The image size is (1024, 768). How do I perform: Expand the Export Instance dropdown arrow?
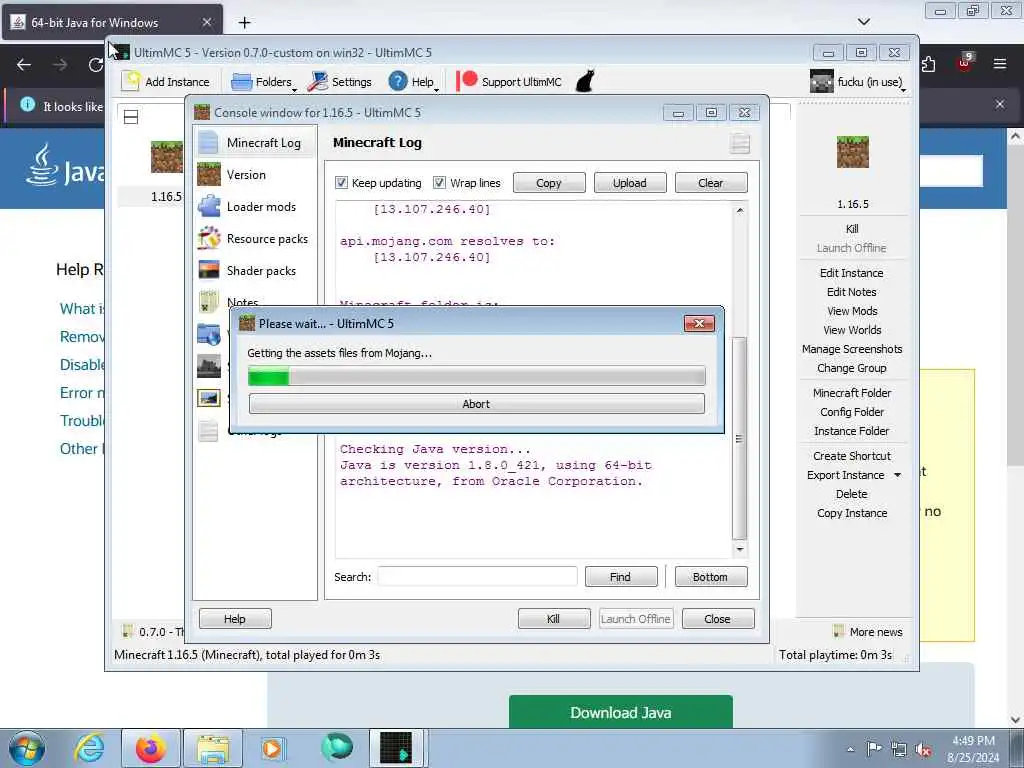(897, 475)
